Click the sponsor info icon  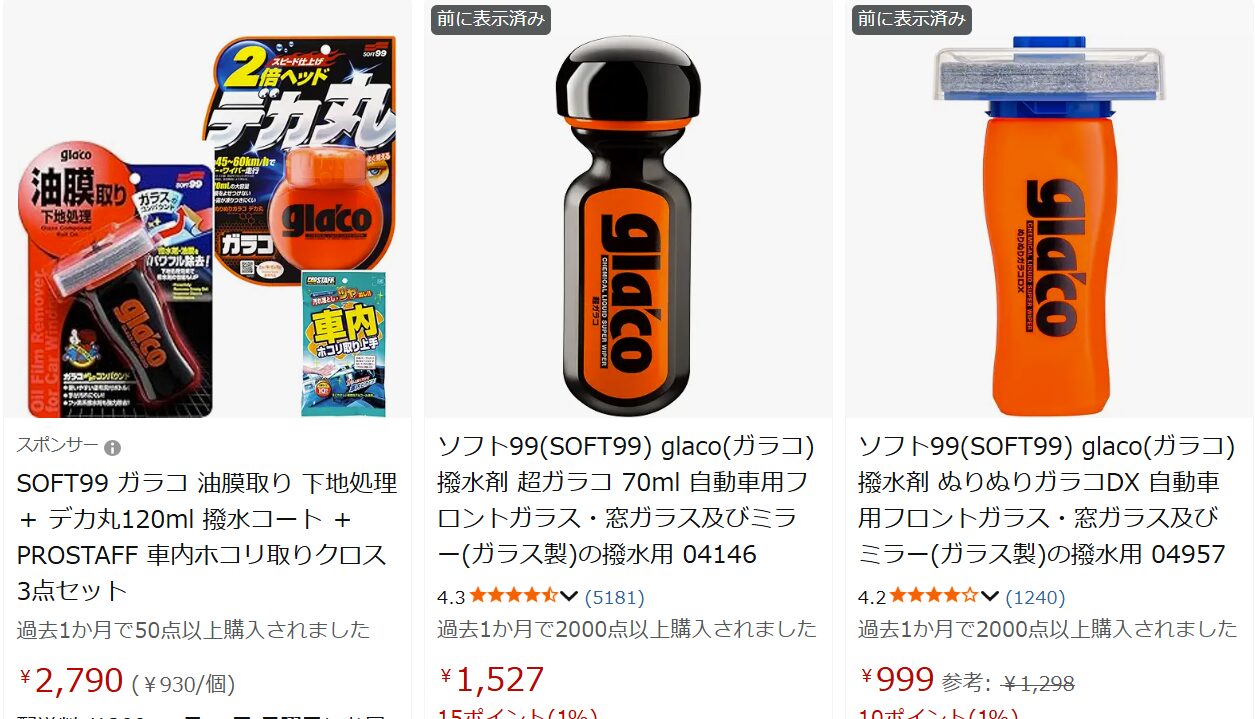click(x=113, y=447)
